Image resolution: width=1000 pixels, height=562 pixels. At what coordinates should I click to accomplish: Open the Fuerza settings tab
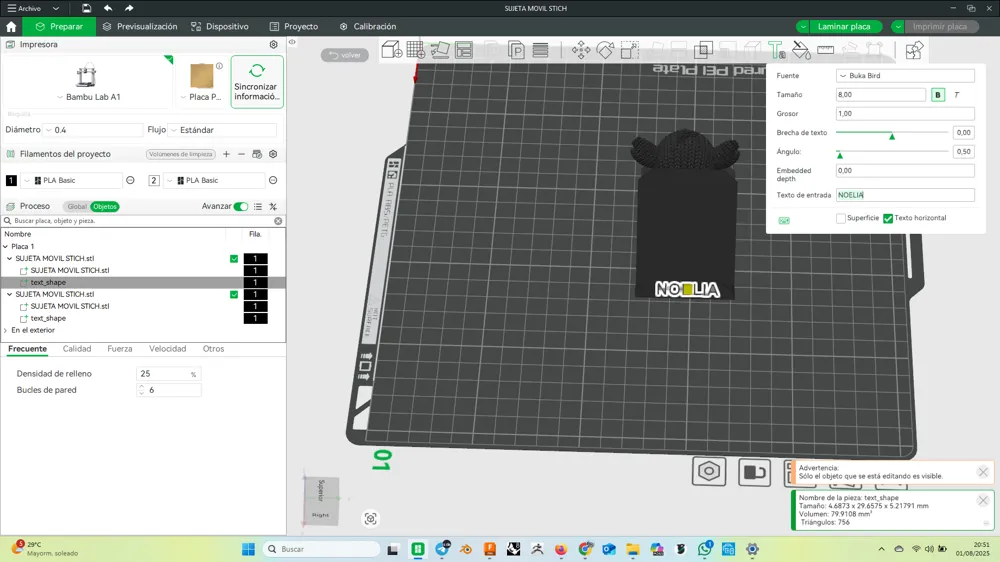[x=120, y=349]
